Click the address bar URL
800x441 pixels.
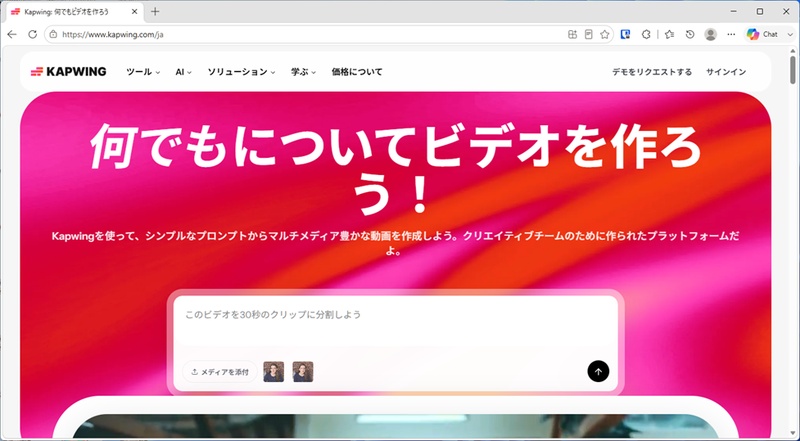pyautogui.click(x=113, y=35)
